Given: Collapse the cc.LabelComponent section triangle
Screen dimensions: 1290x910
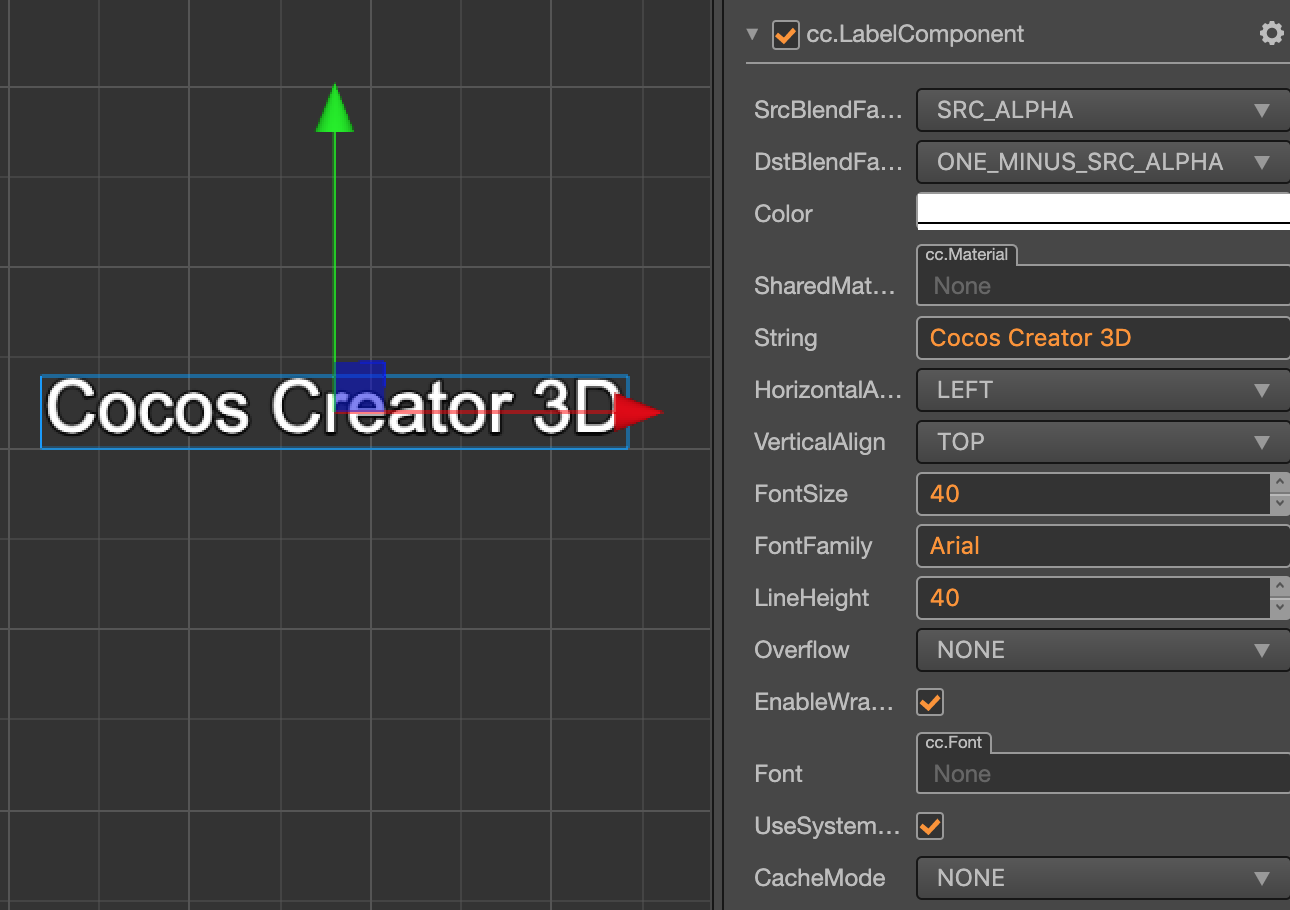Looking at the screenshot, I should [752, 34].
